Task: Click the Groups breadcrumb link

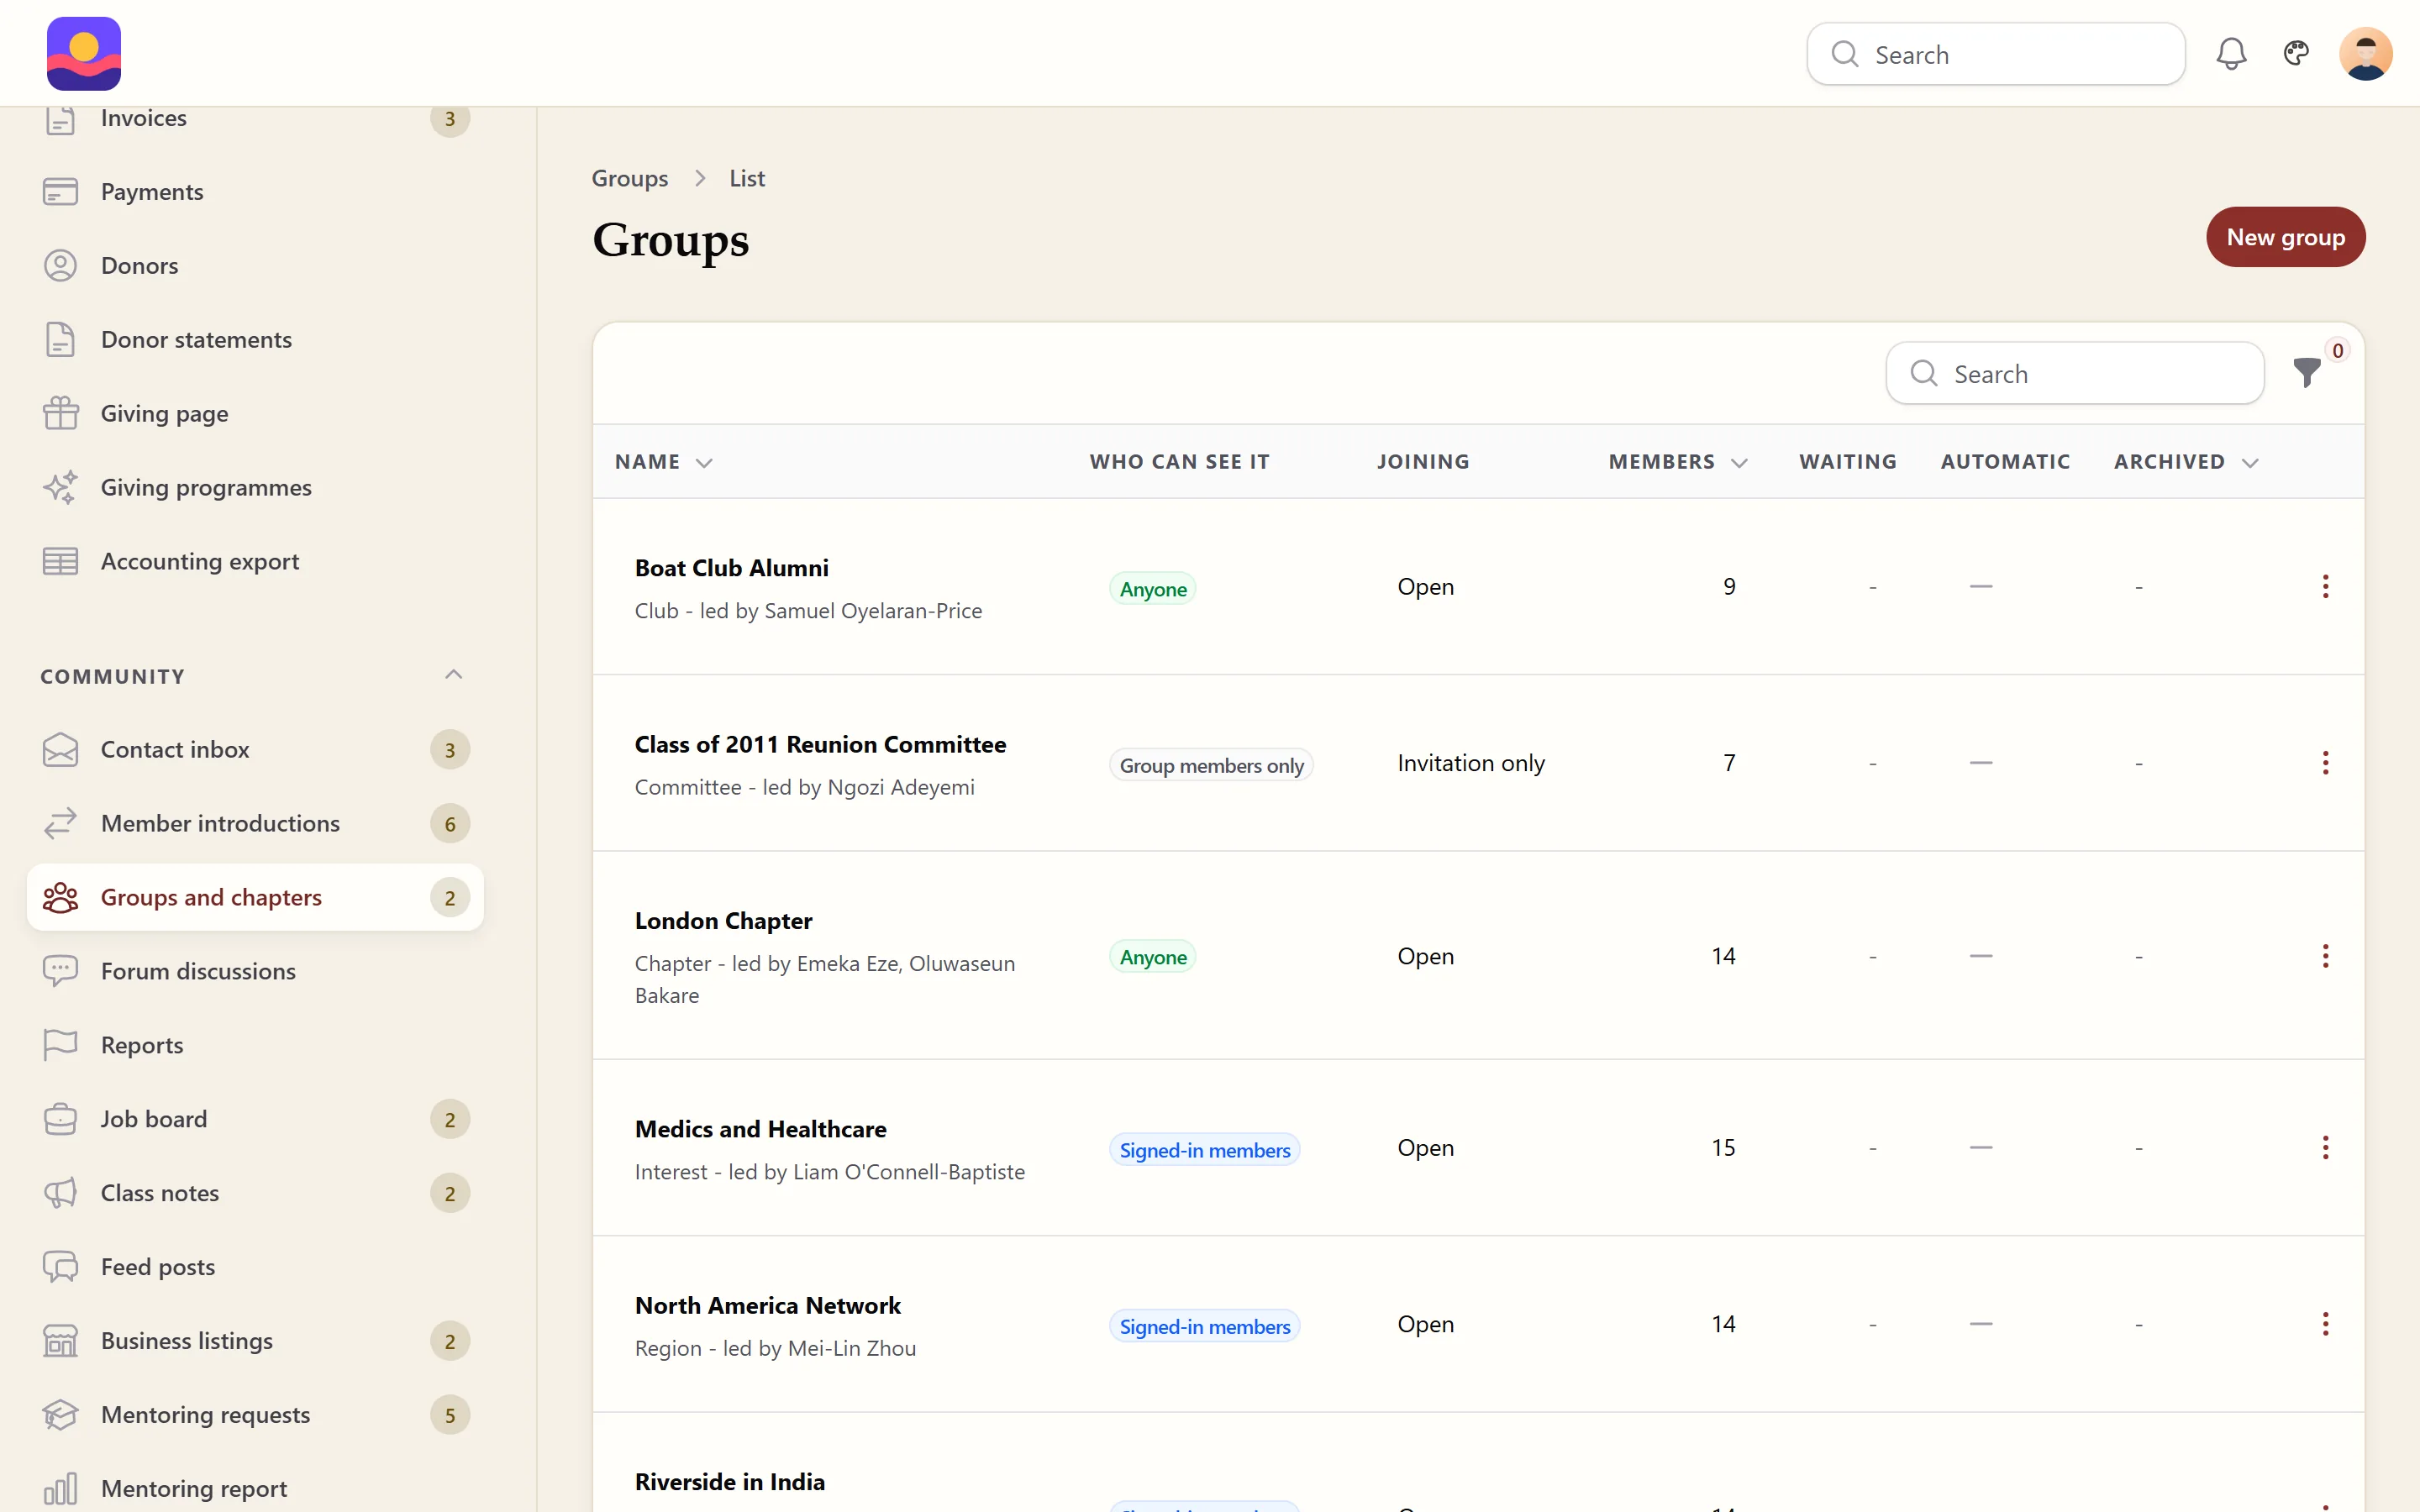Action: 629,178
